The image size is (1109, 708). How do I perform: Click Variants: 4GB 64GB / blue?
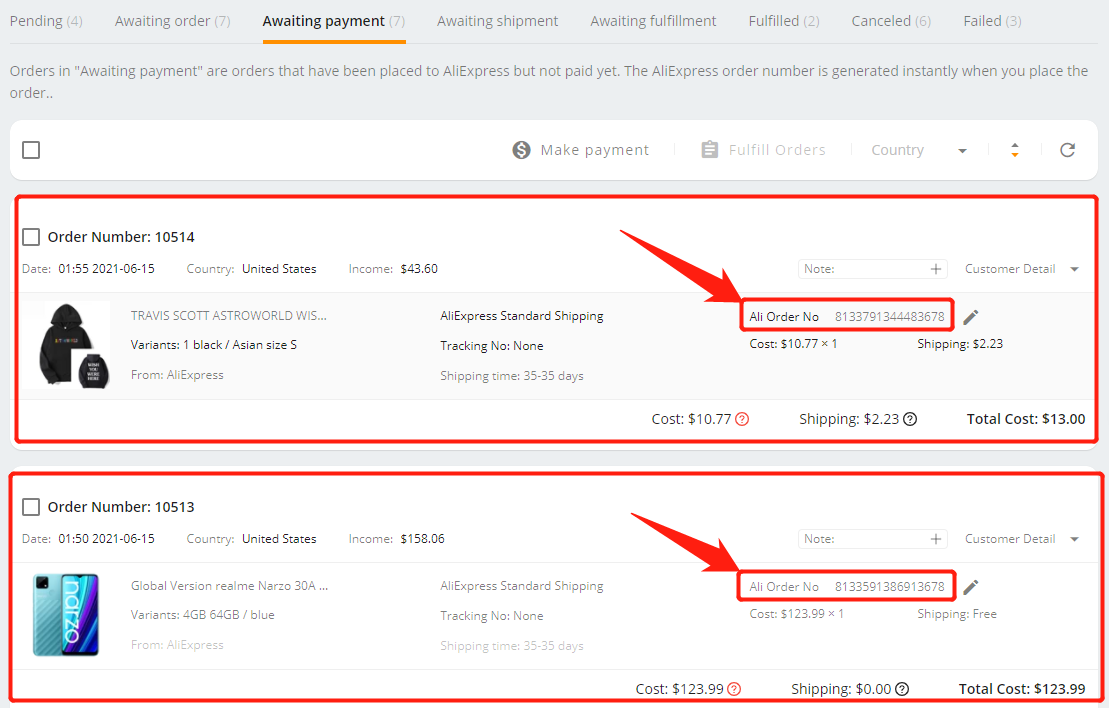click(x=202, y=615)
